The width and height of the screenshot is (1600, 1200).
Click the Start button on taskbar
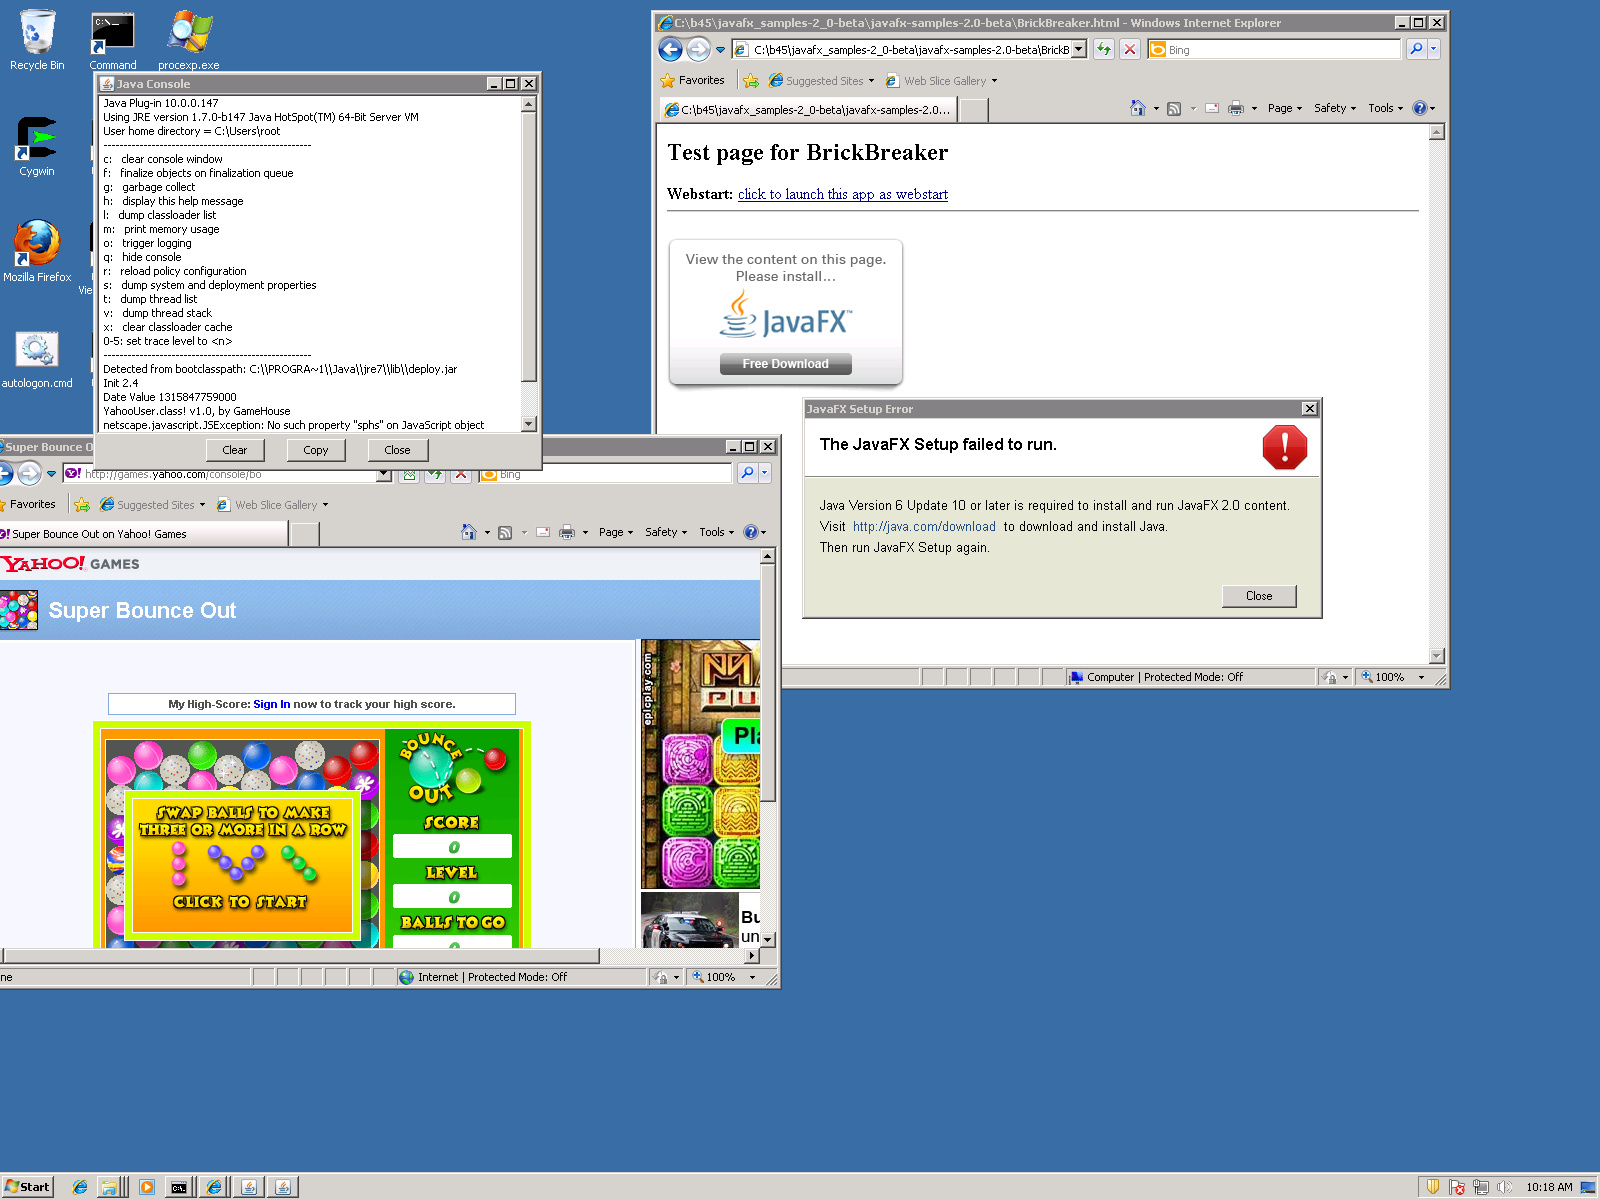pyautogui.click(x=27, y=1187)
